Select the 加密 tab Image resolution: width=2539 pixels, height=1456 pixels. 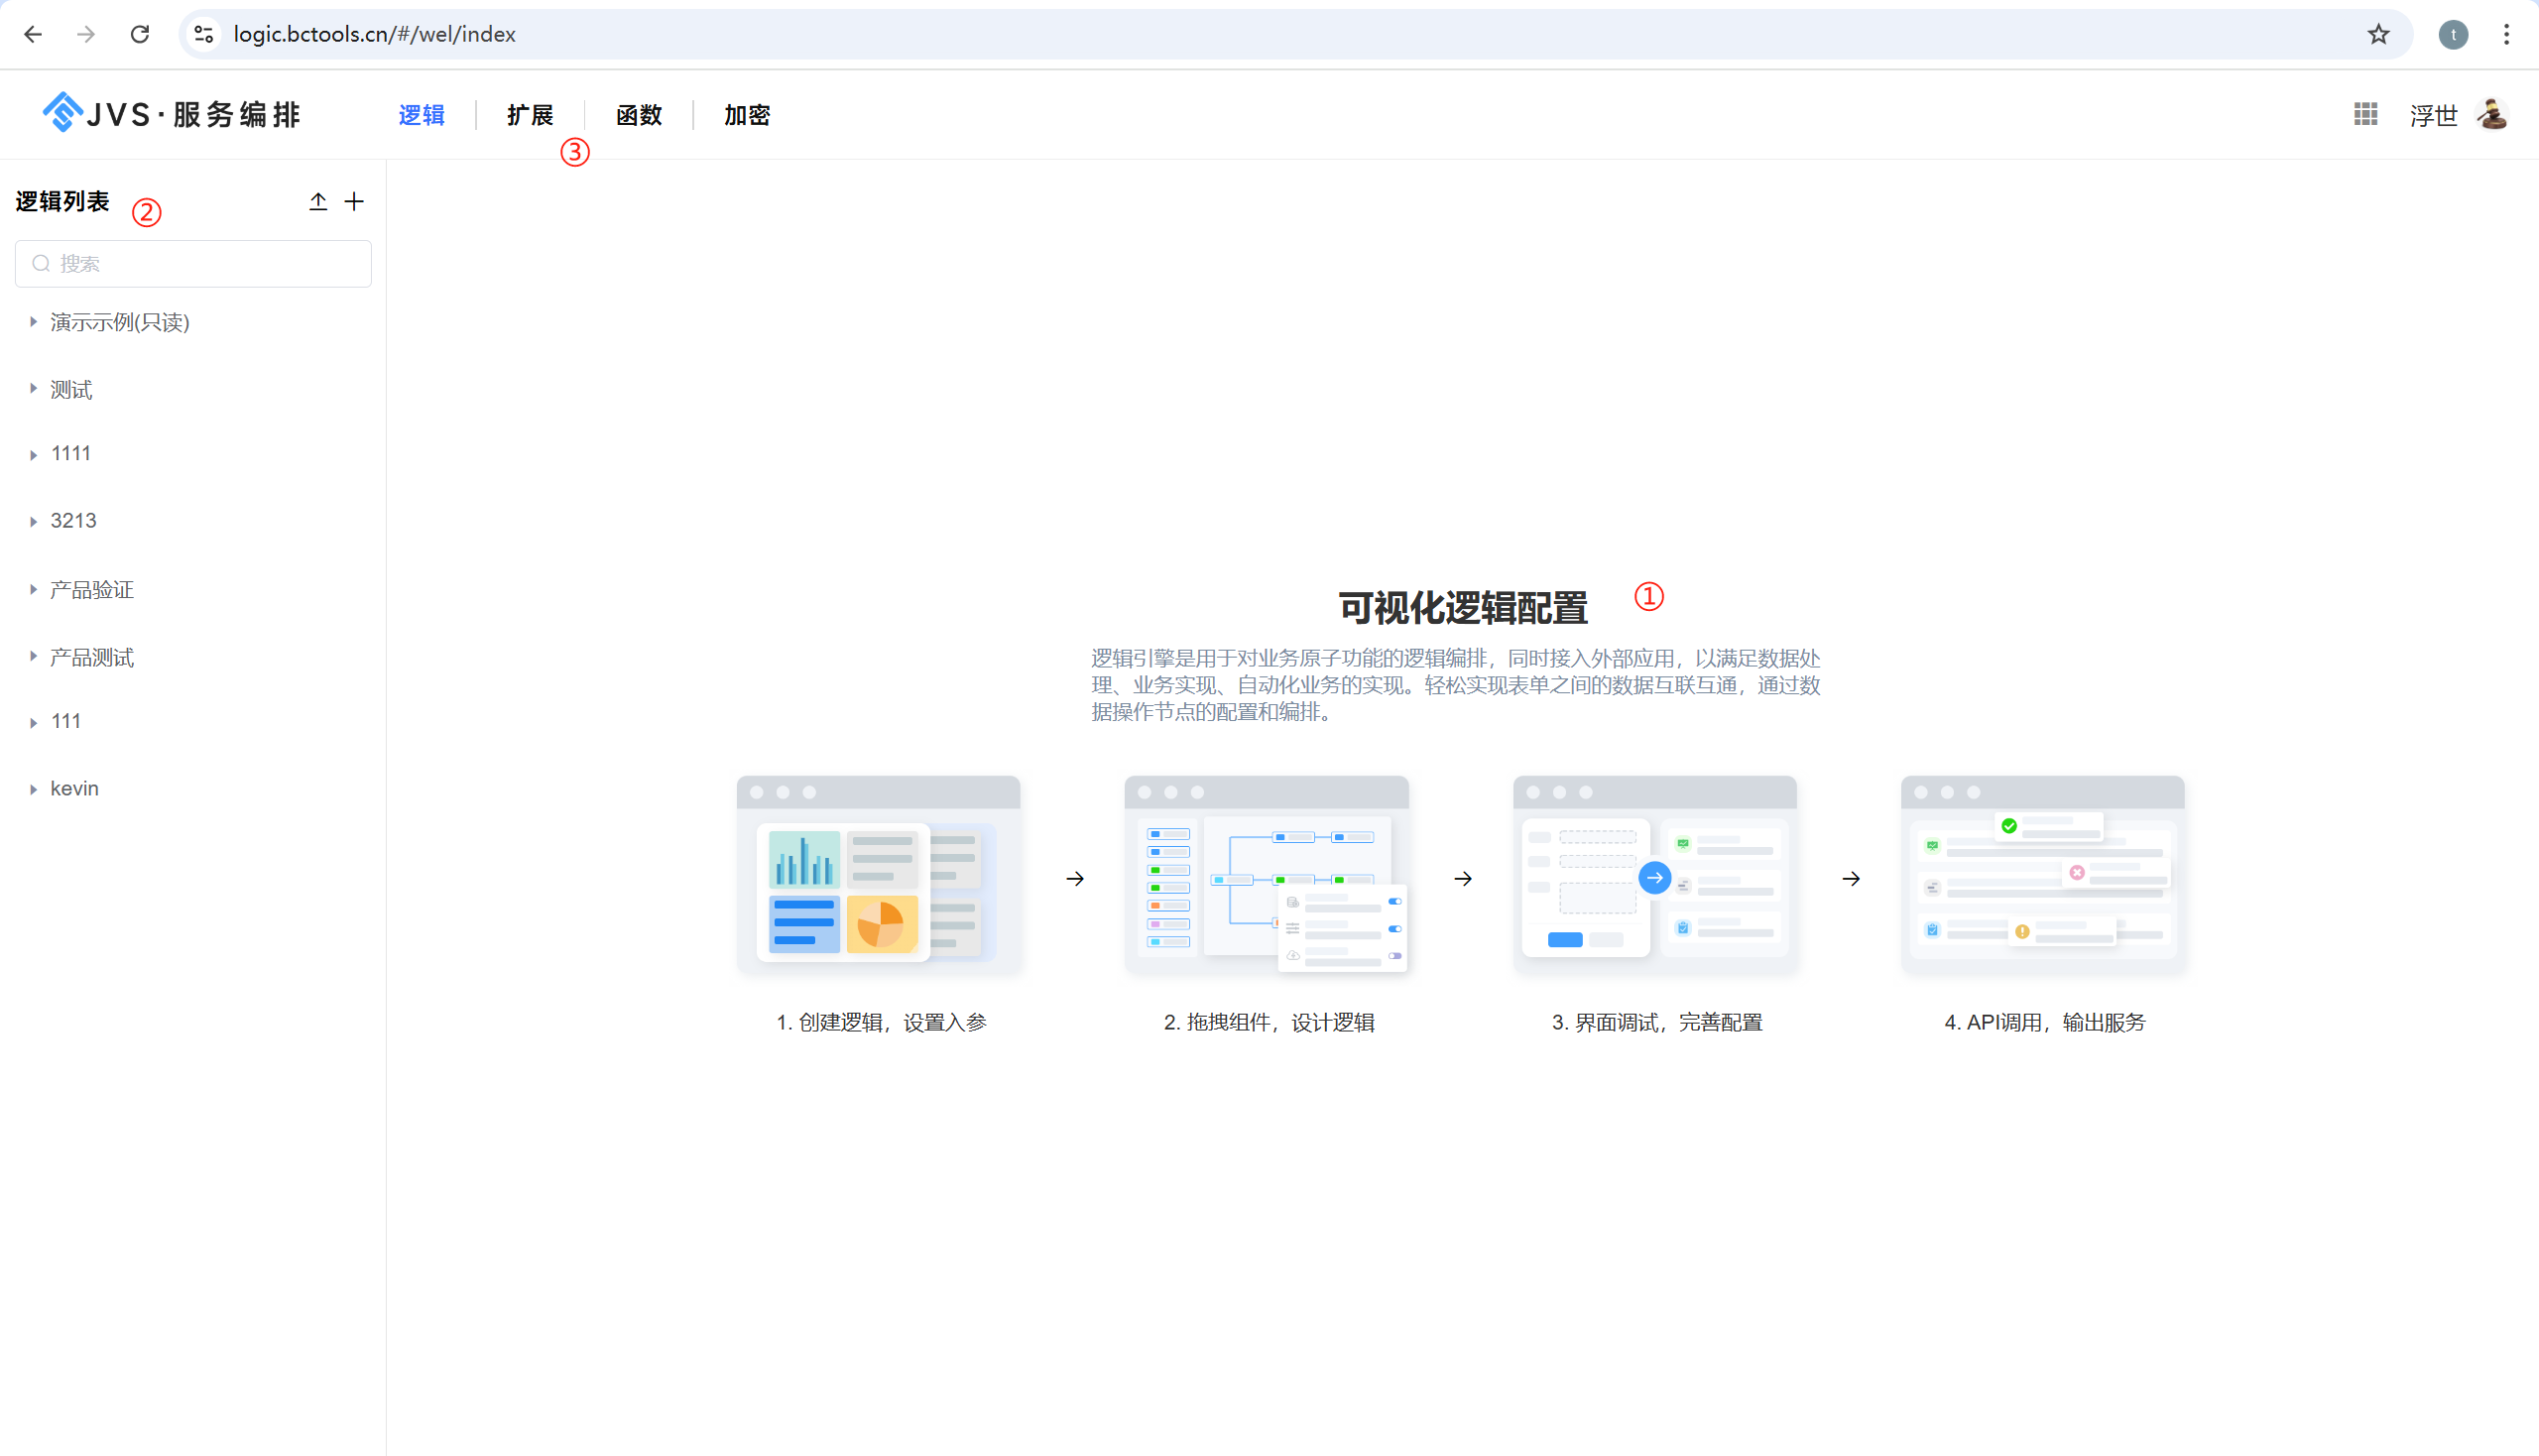(747, 115)
